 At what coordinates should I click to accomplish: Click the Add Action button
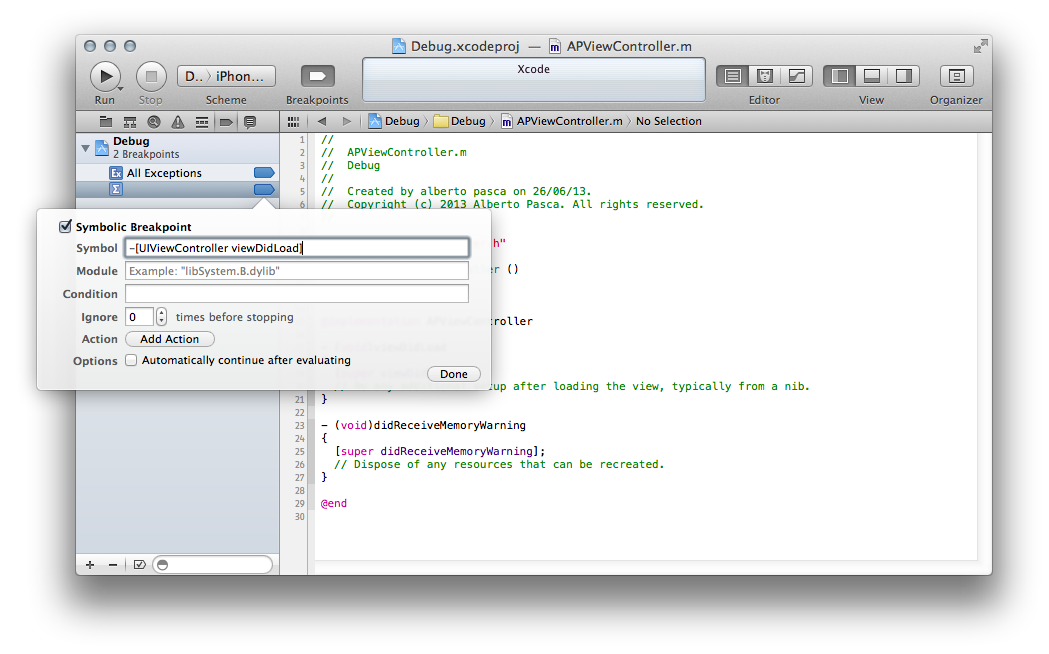point(170,339)
